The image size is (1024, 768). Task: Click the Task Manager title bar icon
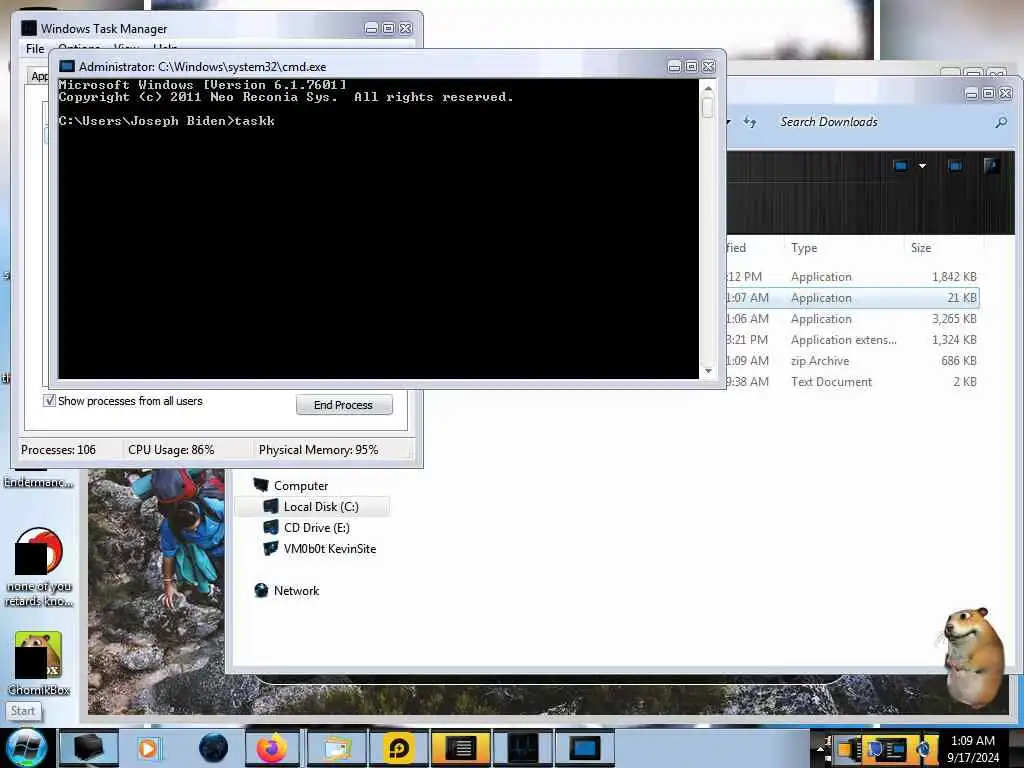click(29, 28)
